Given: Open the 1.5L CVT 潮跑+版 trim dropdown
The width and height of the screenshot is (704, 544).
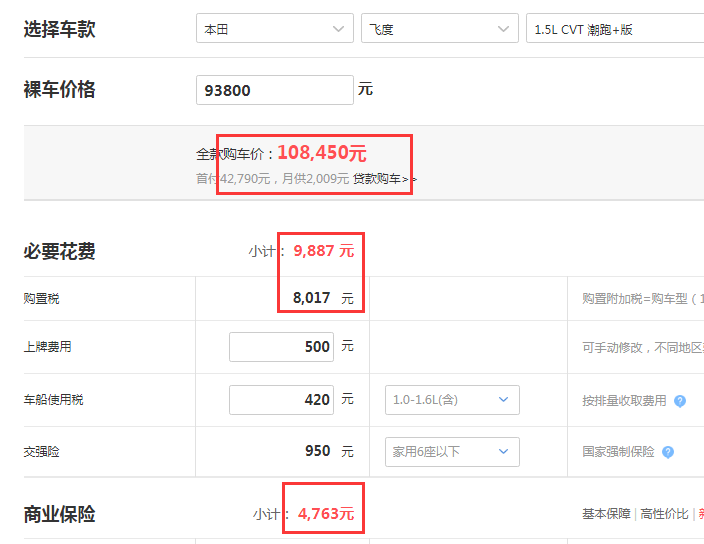Looking at the screenshot, I should coord(615,29).
